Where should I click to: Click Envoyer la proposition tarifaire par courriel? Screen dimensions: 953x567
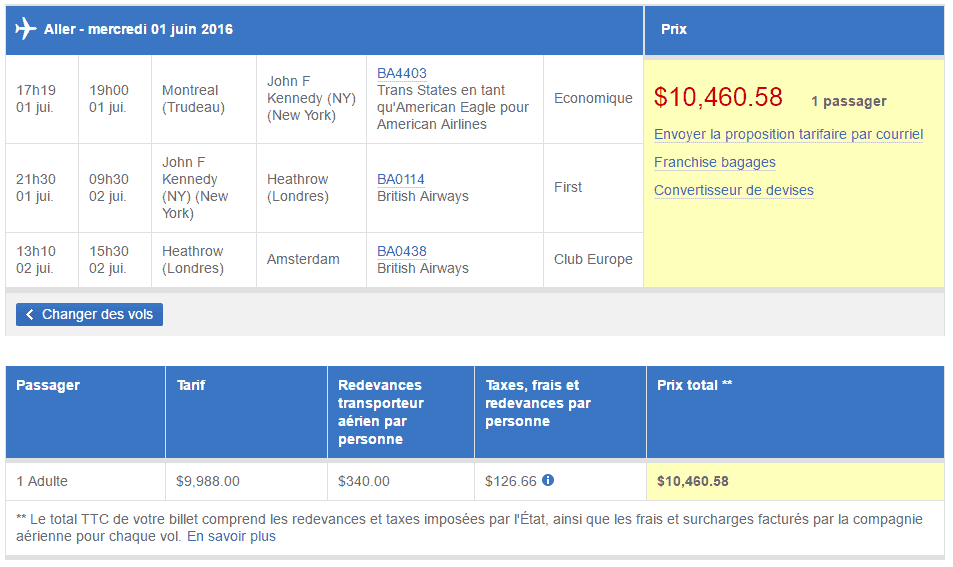point(788,134)
